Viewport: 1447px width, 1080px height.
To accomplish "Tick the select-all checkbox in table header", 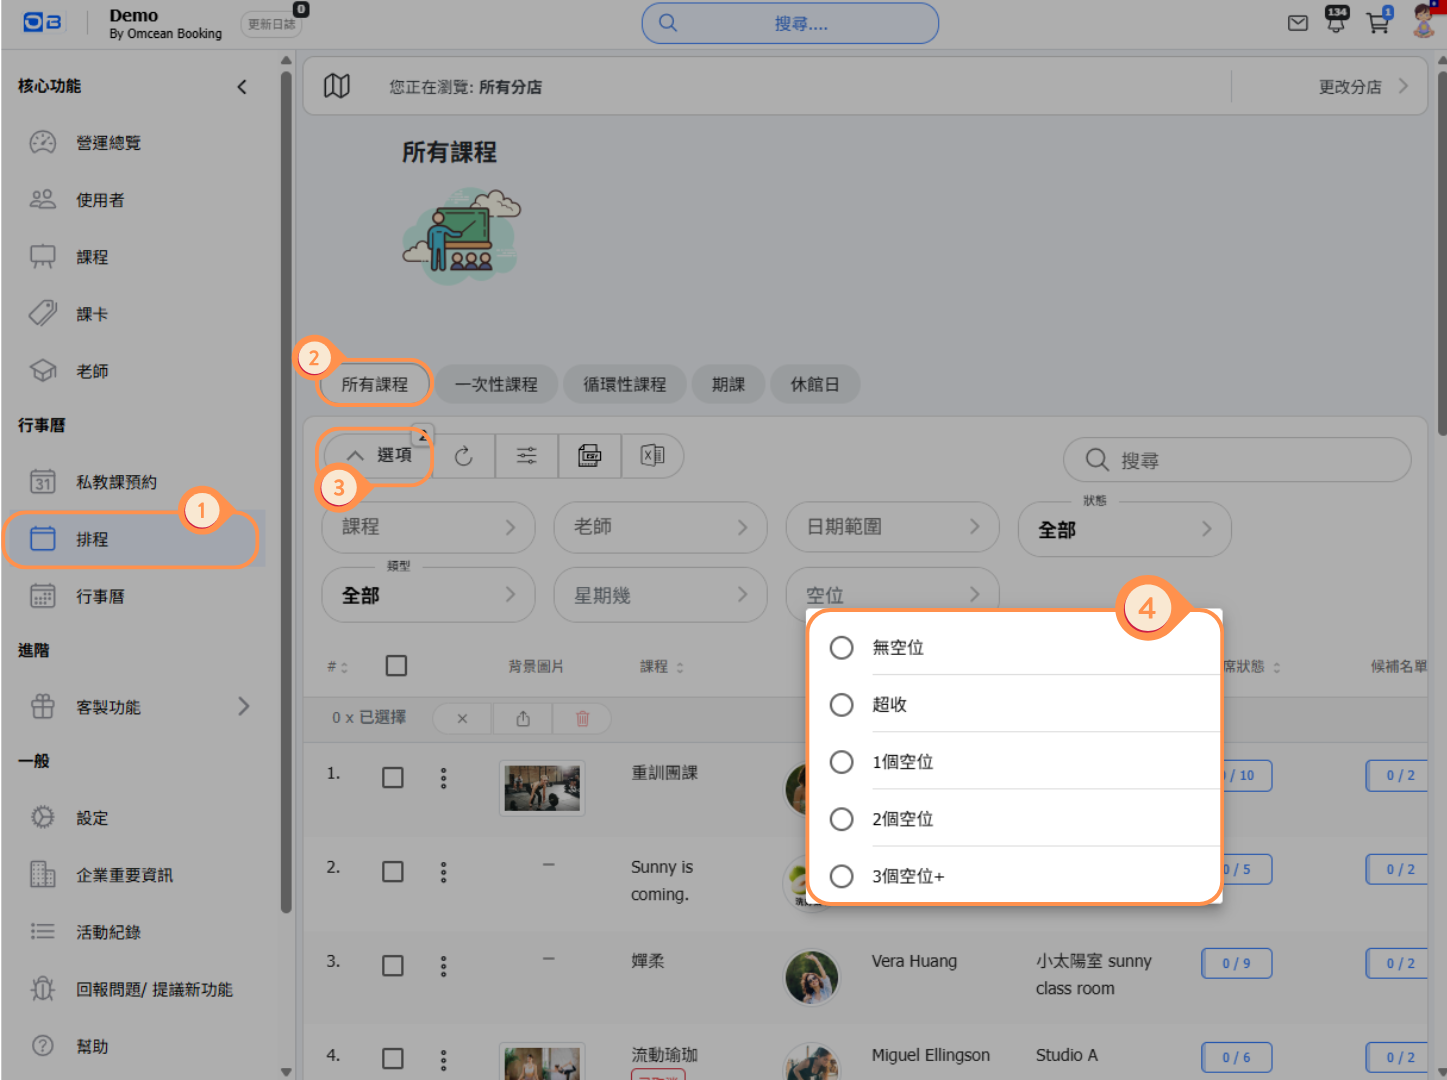I will click(x=396, y=666).
